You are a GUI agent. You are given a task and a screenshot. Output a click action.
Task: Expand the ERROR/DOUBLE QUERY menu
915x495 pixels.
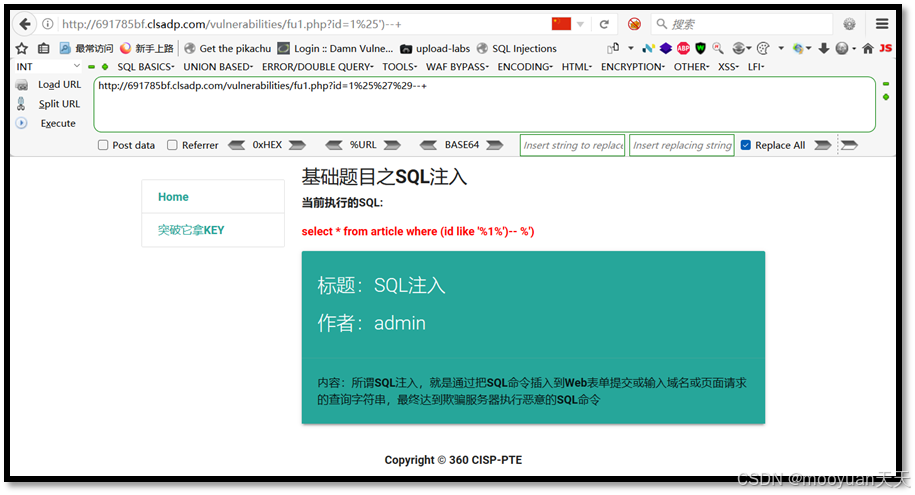pos(317,67)
